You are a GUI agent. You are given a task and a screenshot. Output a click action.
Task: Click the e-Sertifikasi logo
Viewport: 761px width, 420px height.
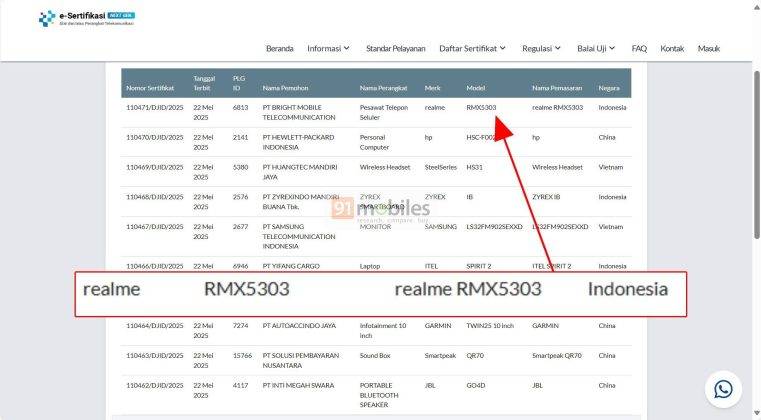tap(86, 18)
